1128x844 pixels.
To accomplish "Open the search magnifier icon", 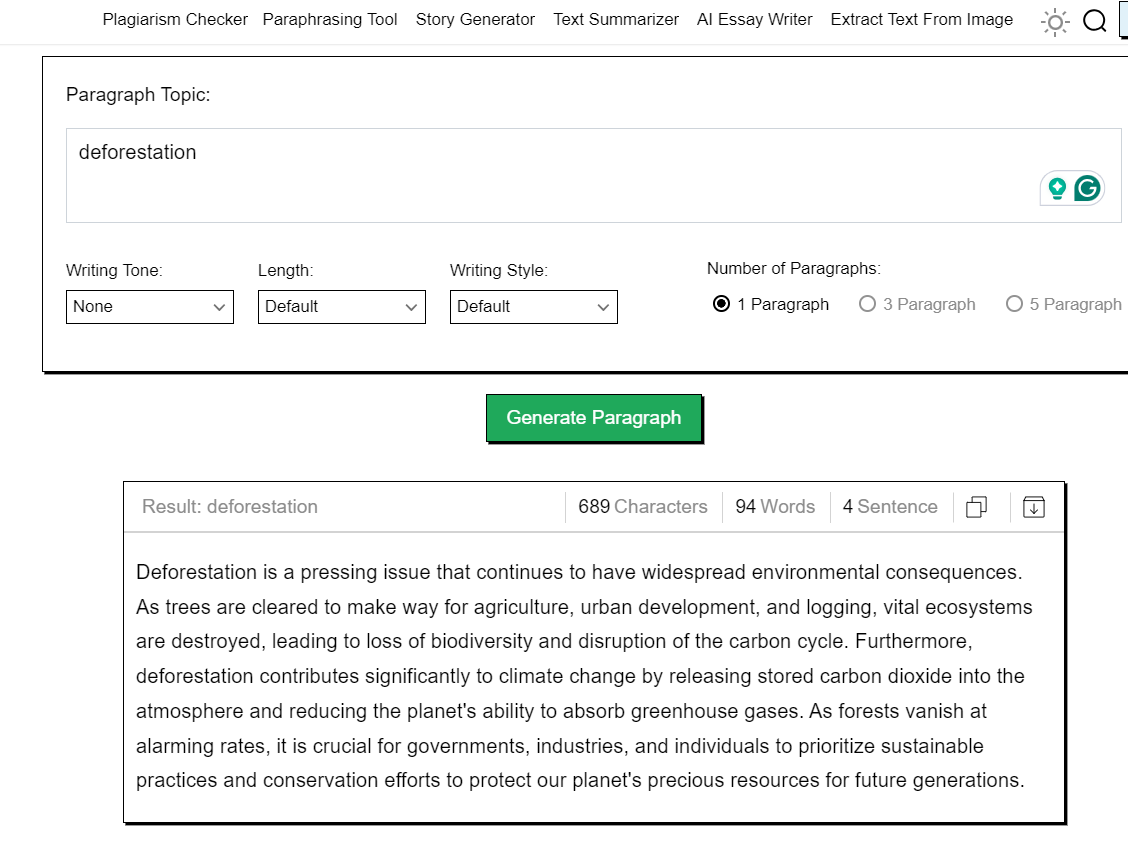I will coord(1094,21).
